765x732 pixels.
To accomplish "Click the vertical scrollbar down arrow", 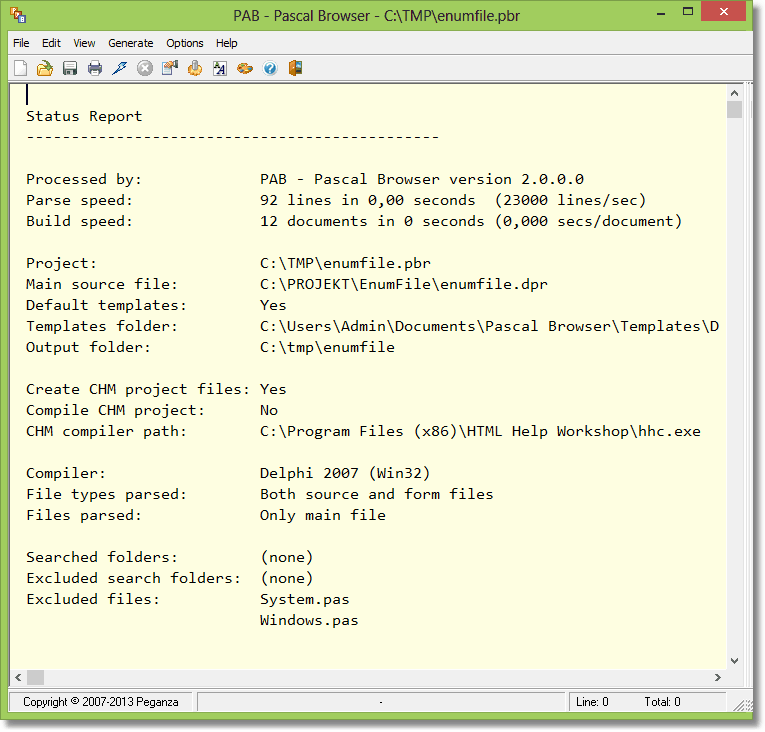I will tap(734, 661).
